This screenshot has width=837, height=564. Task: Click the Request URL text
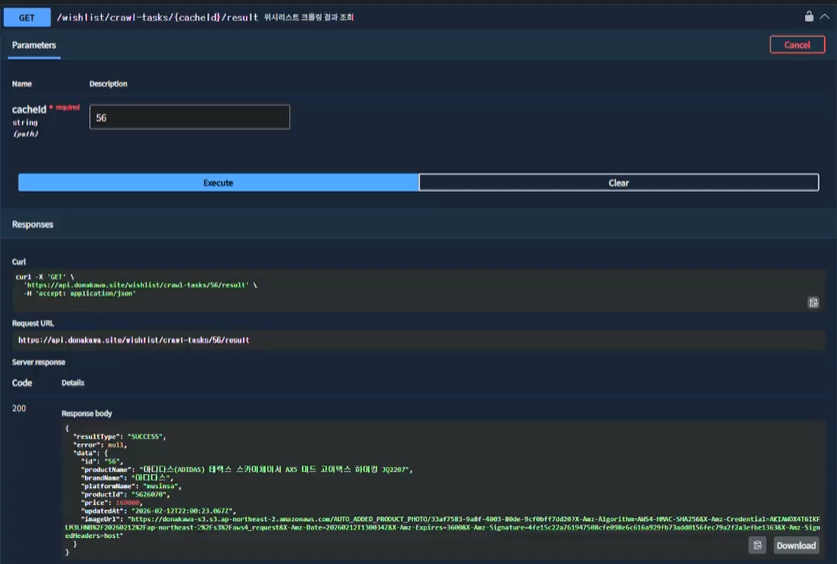click(133, 340)
